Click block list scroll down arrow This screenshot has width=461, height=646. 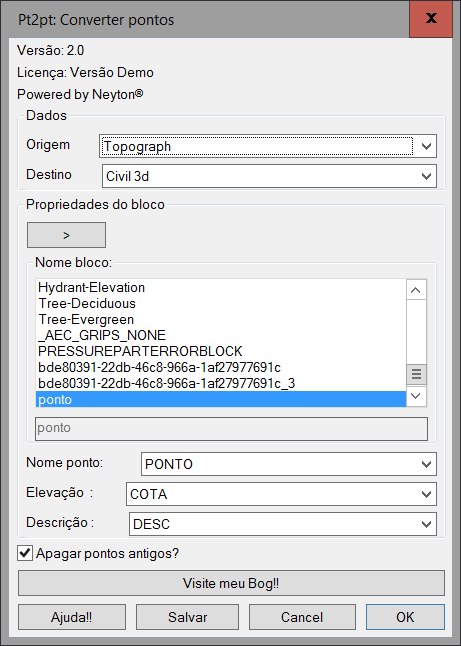416,396
